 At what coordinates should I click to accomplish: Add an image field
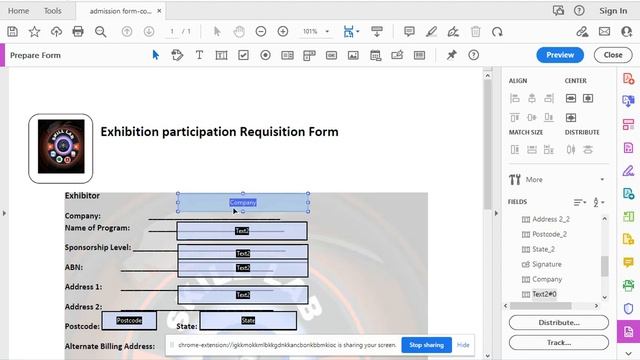click(353, 55)
